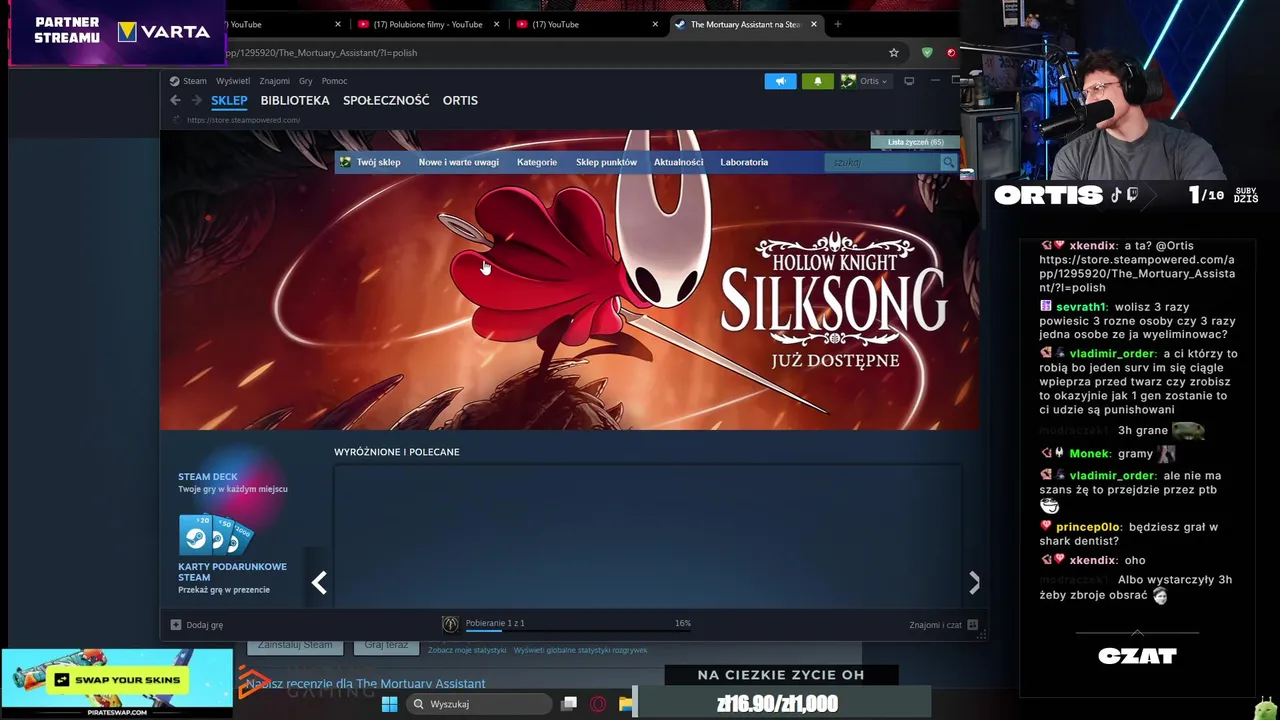Open Task View on the taskbar
Screen dimensions: 1280x720
569,704
